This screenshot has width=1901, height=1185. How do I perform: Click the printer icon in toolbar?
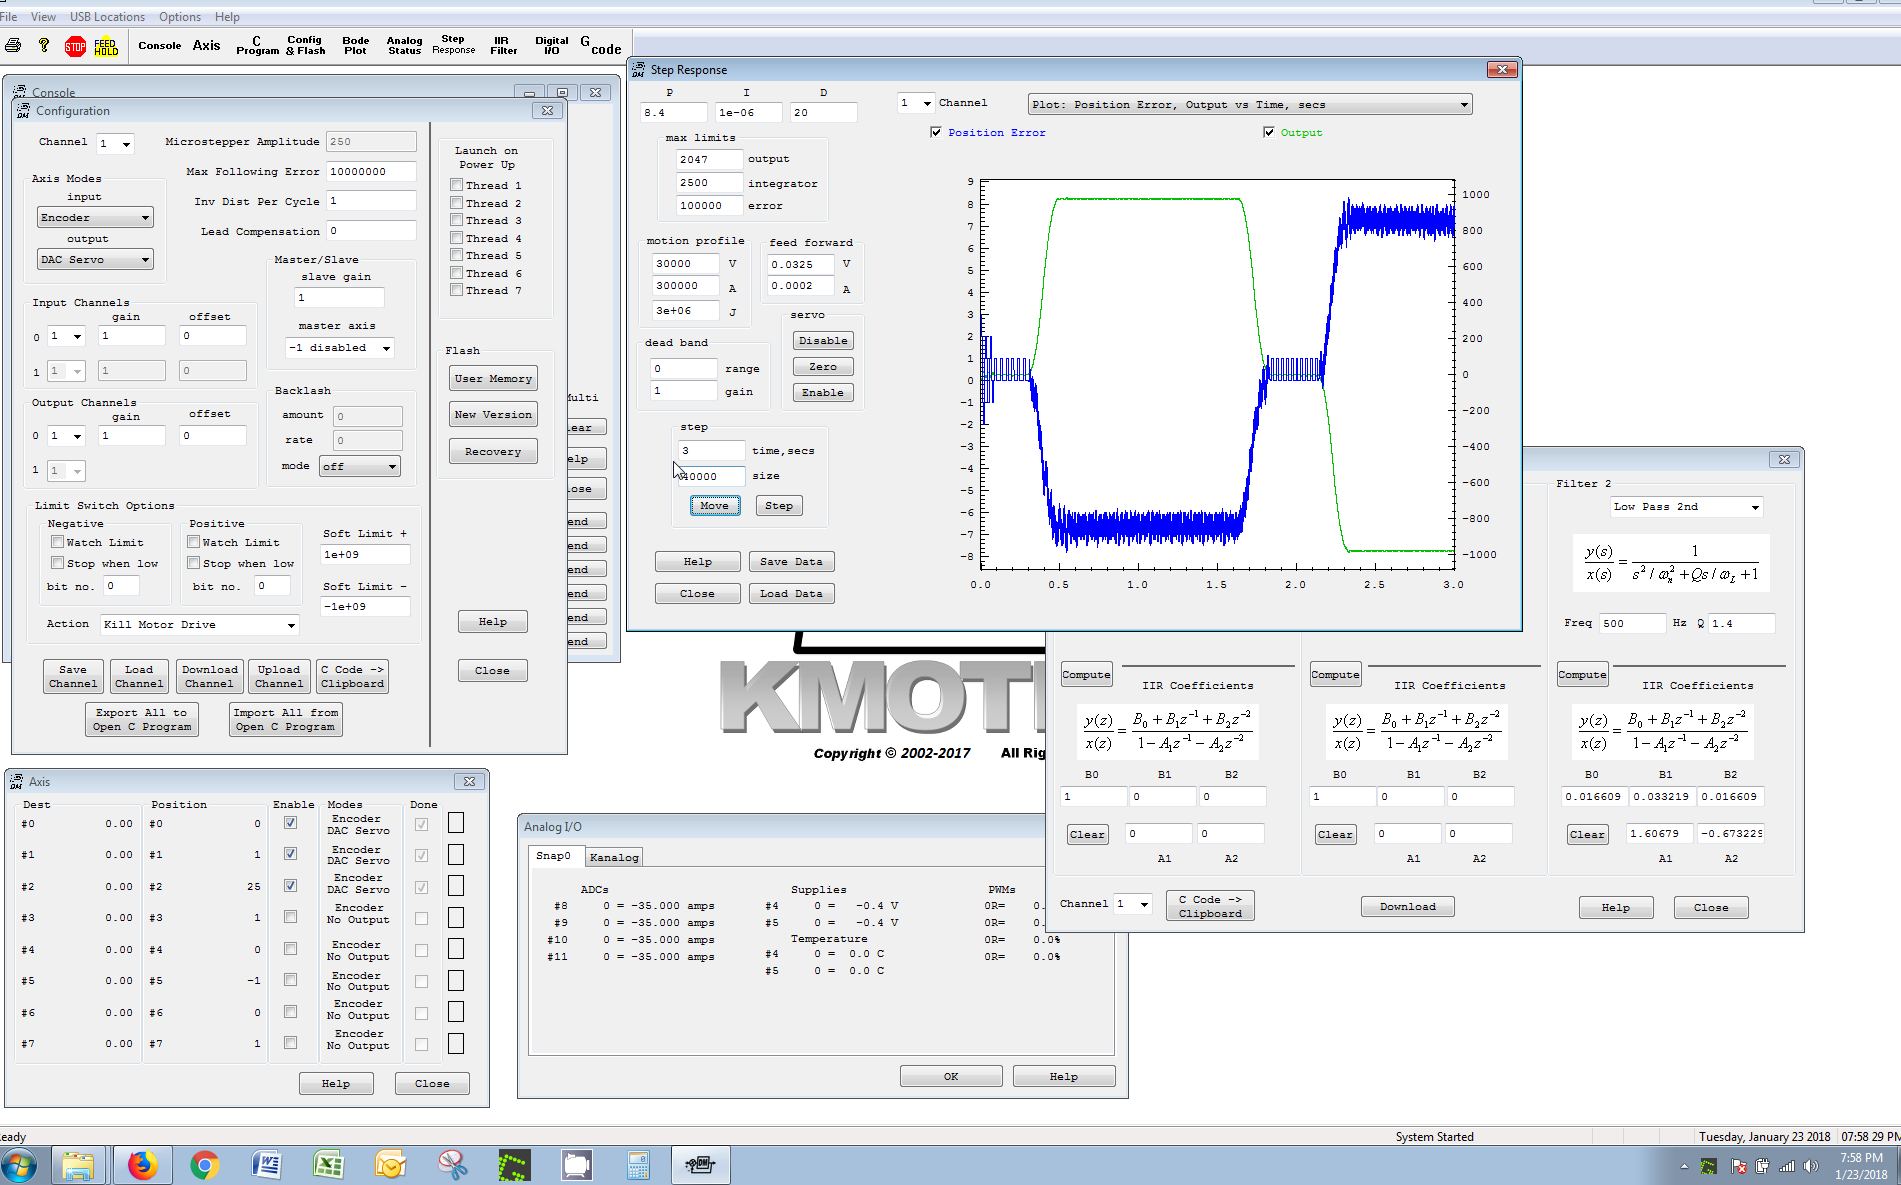(14, 46)
